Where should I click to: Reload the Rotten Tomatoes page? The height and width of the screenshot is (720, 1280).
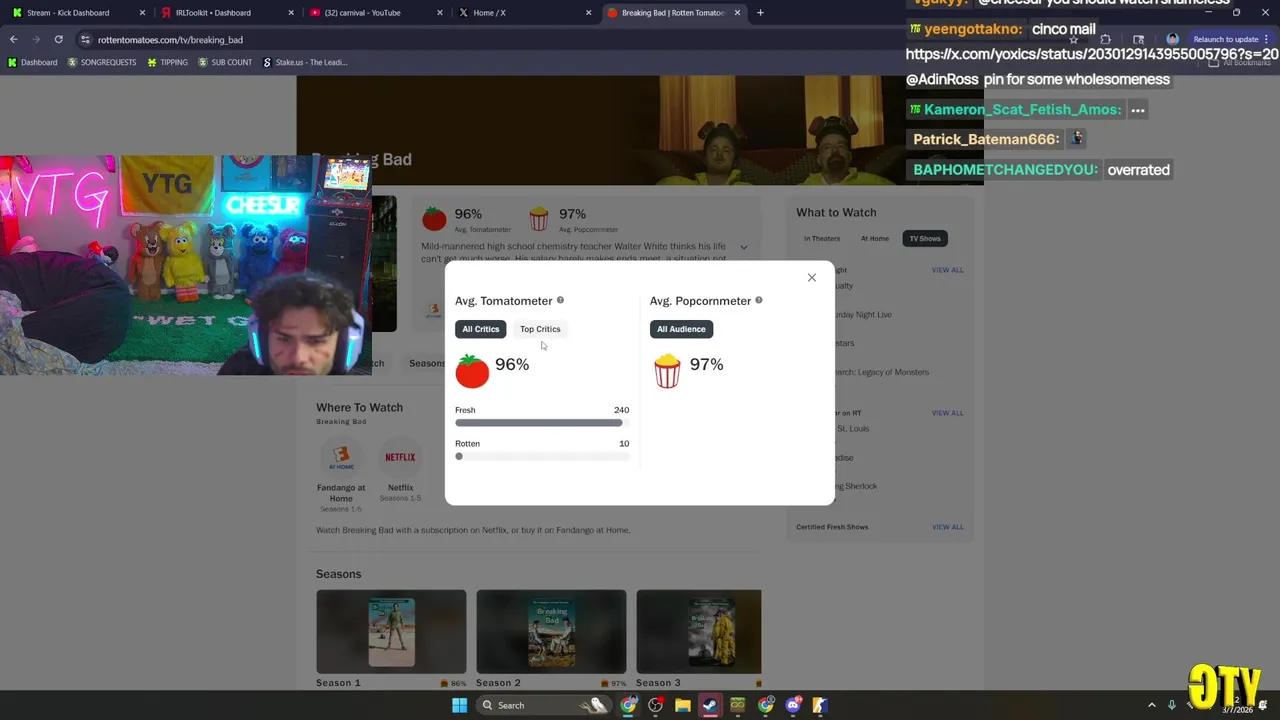pos(59,39)
